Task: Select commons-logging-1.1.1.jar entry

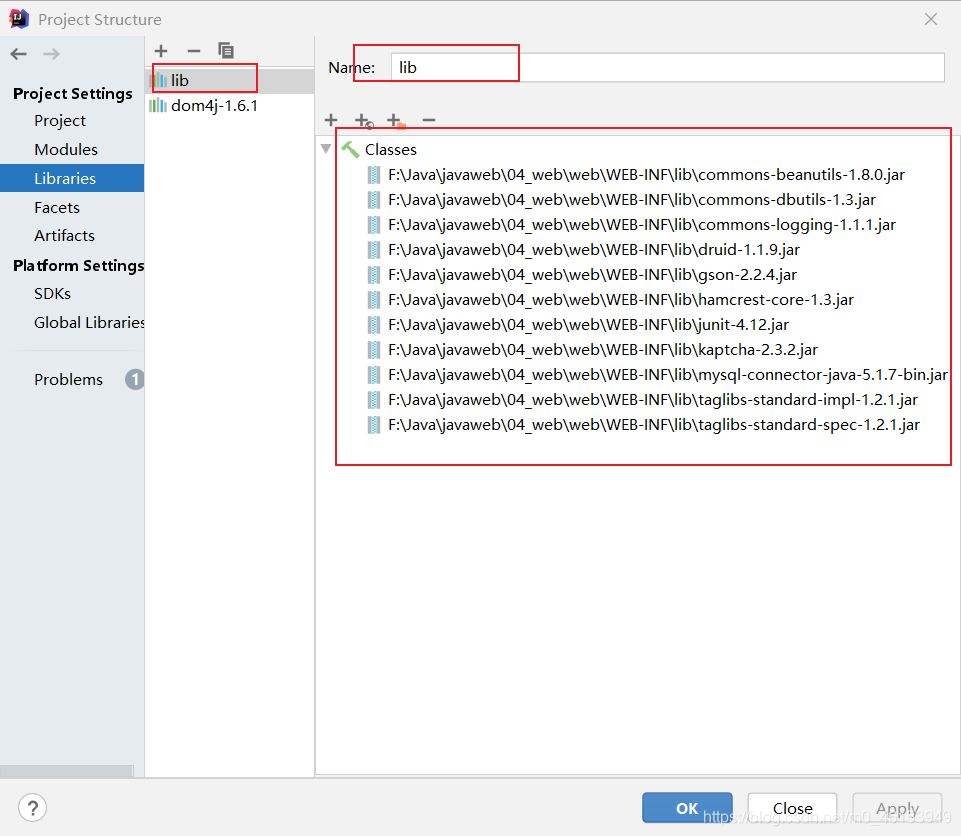Action: 642,225
